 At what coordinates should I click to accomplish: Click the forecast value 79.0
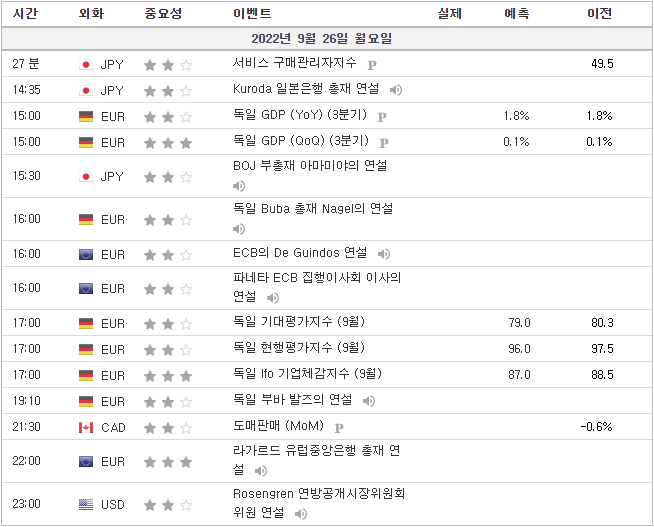[519, 323]
